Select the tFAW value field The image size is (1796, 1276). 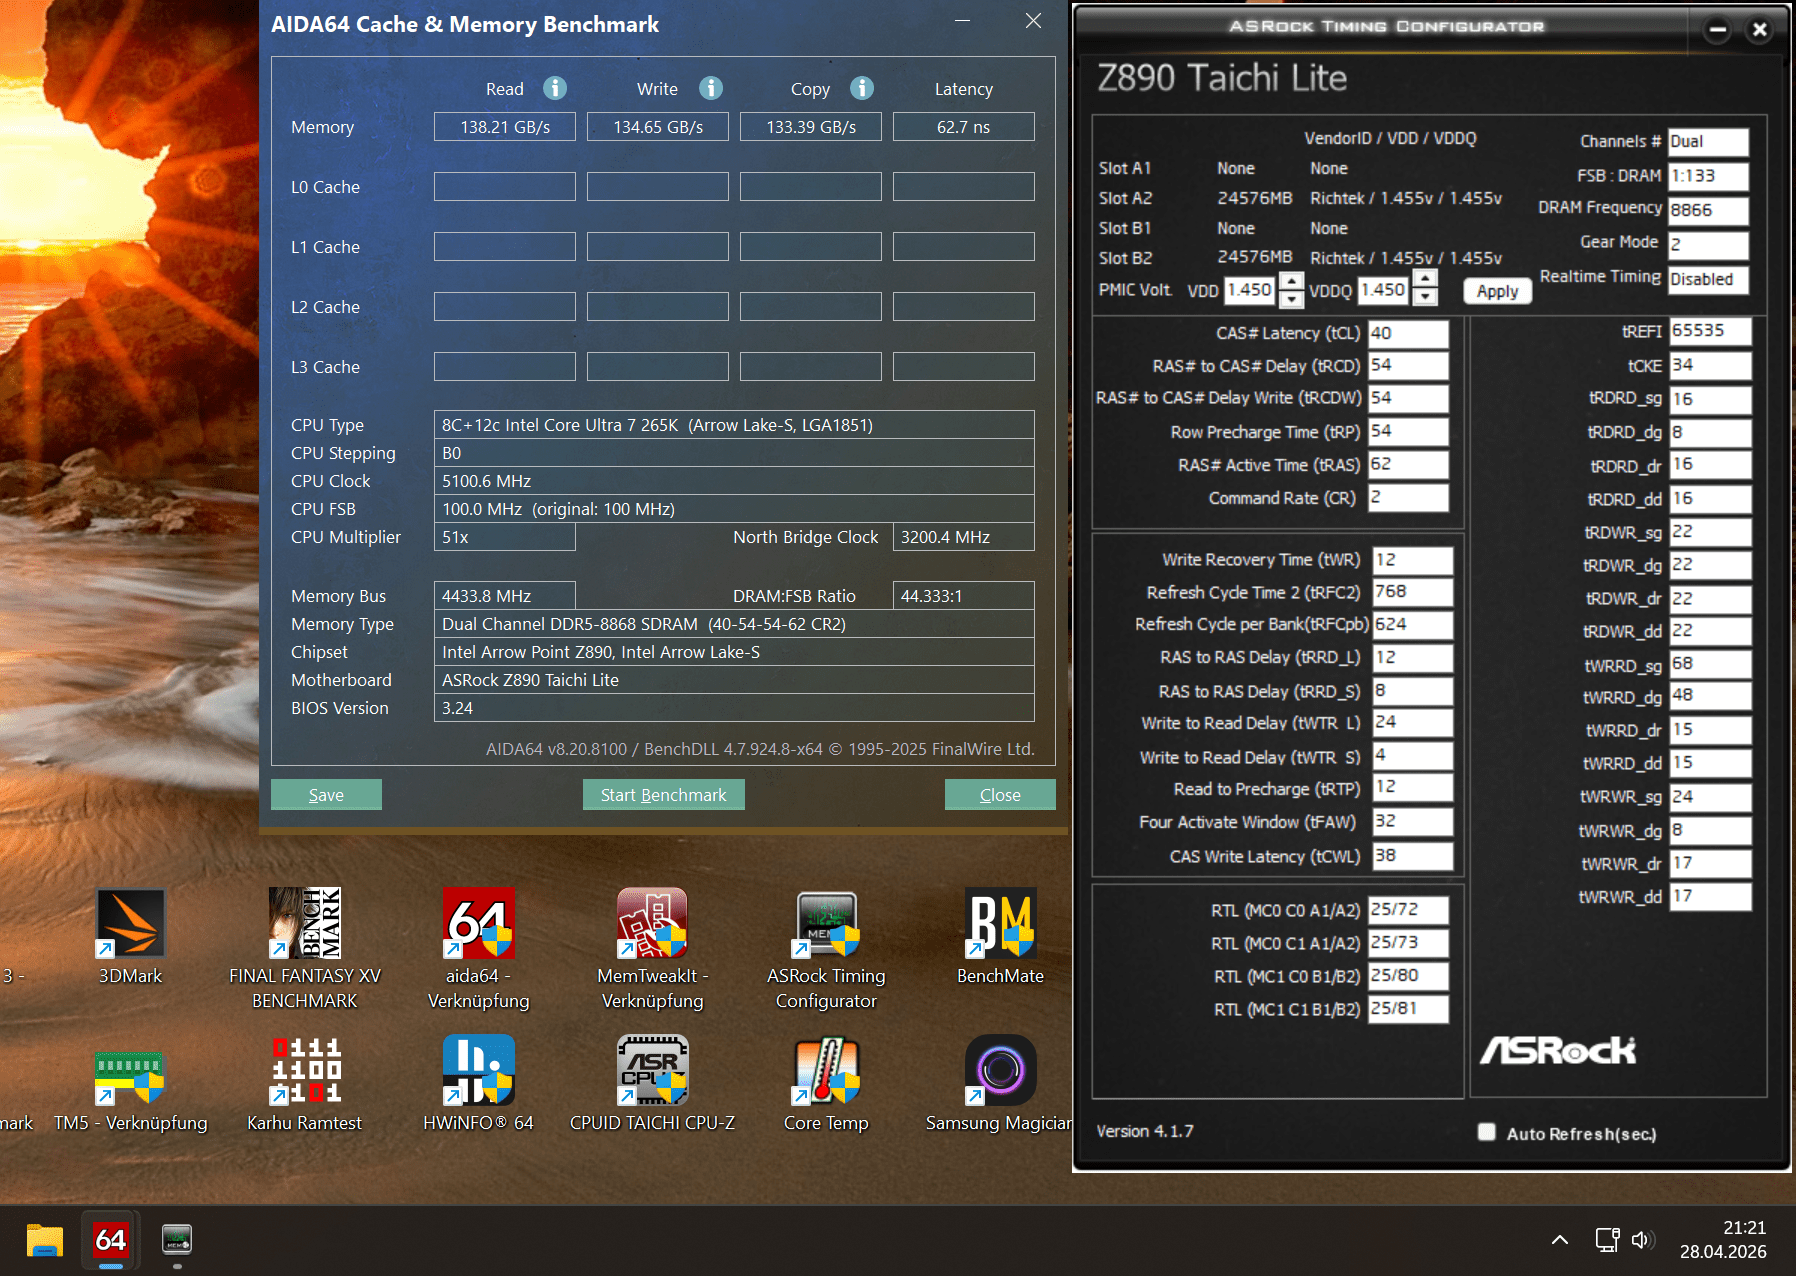[x=1412, y=821]
